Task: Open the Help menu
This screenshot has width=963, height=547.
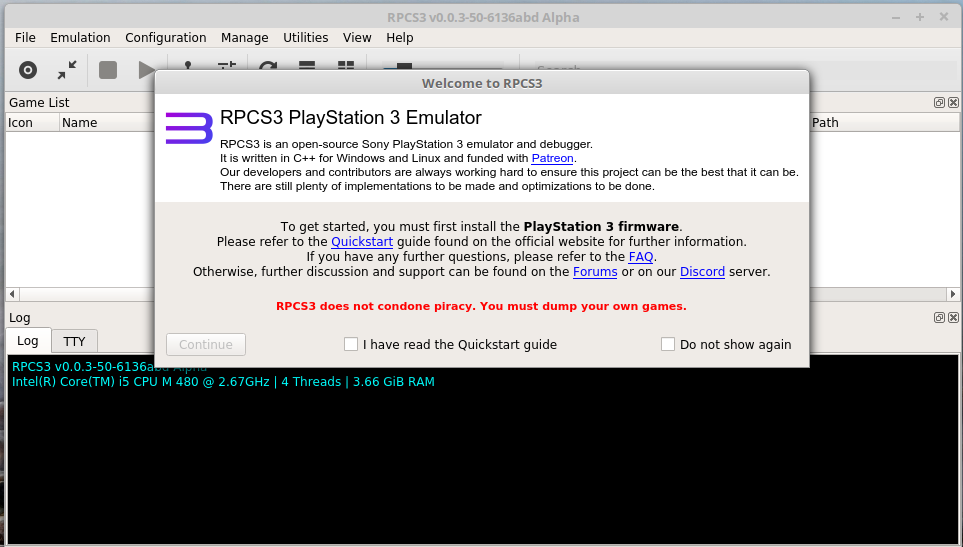Action: 399,37
